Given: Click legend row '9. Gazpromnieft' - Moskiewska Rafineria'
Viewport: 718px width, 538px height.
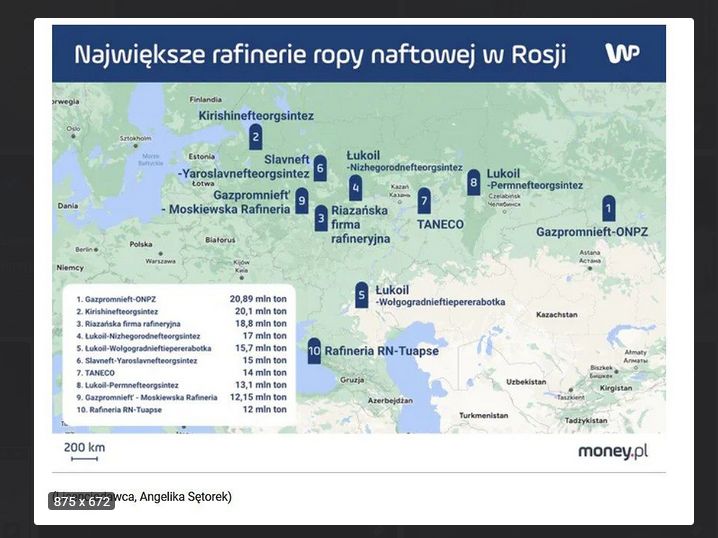Looking at the screenshot, I should pyautogui.click(x=181, y=397).
